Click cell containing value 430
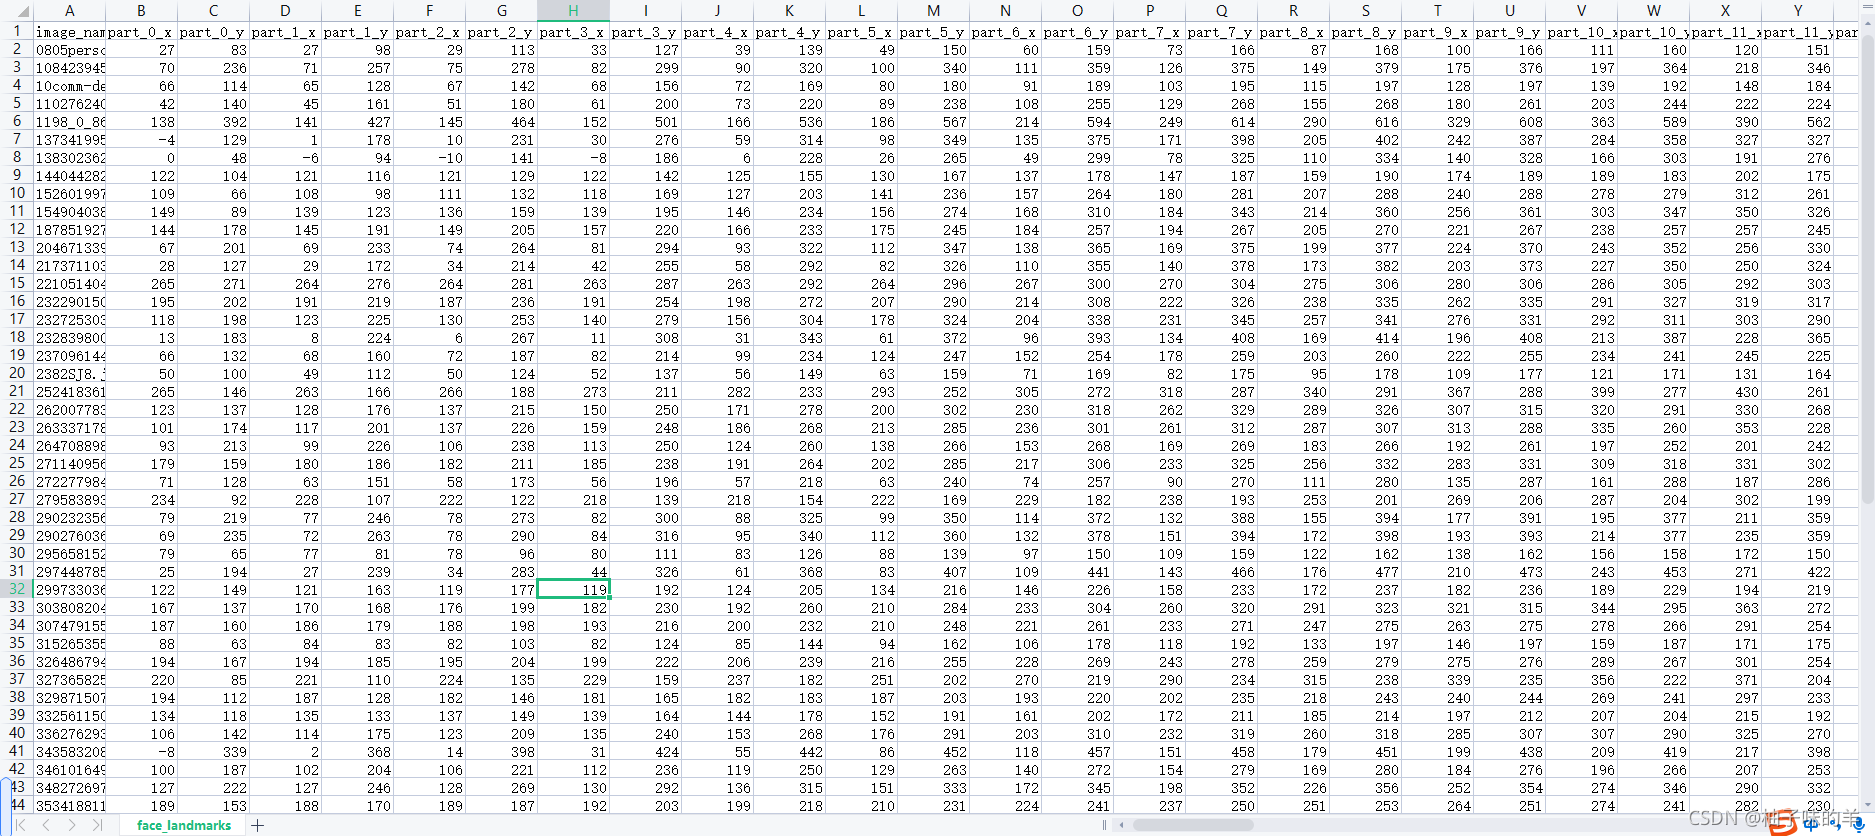 (1725, 392)
